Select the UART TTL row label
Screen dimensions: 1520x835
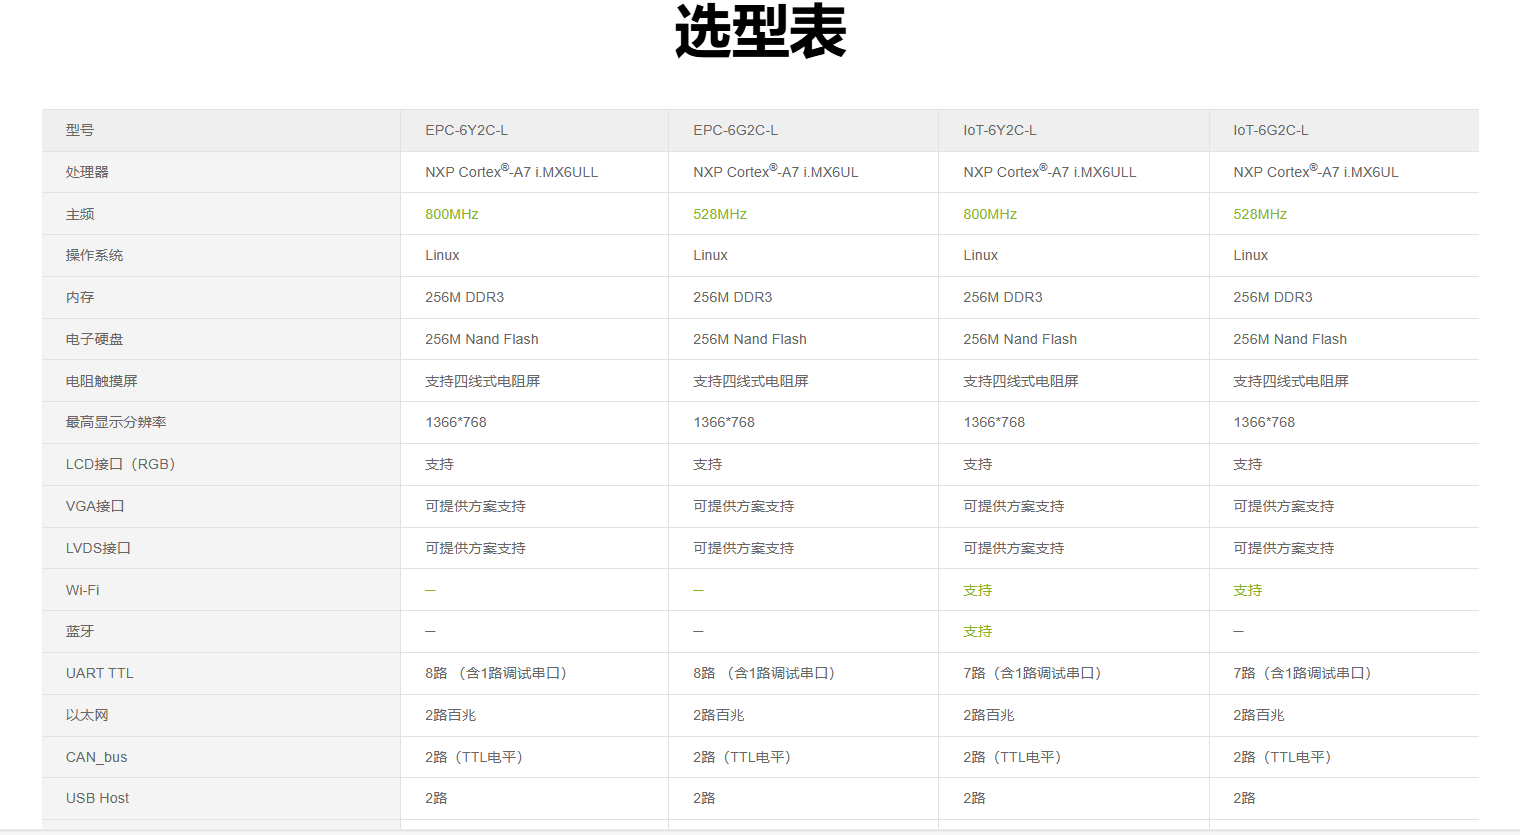coord(99,673)
